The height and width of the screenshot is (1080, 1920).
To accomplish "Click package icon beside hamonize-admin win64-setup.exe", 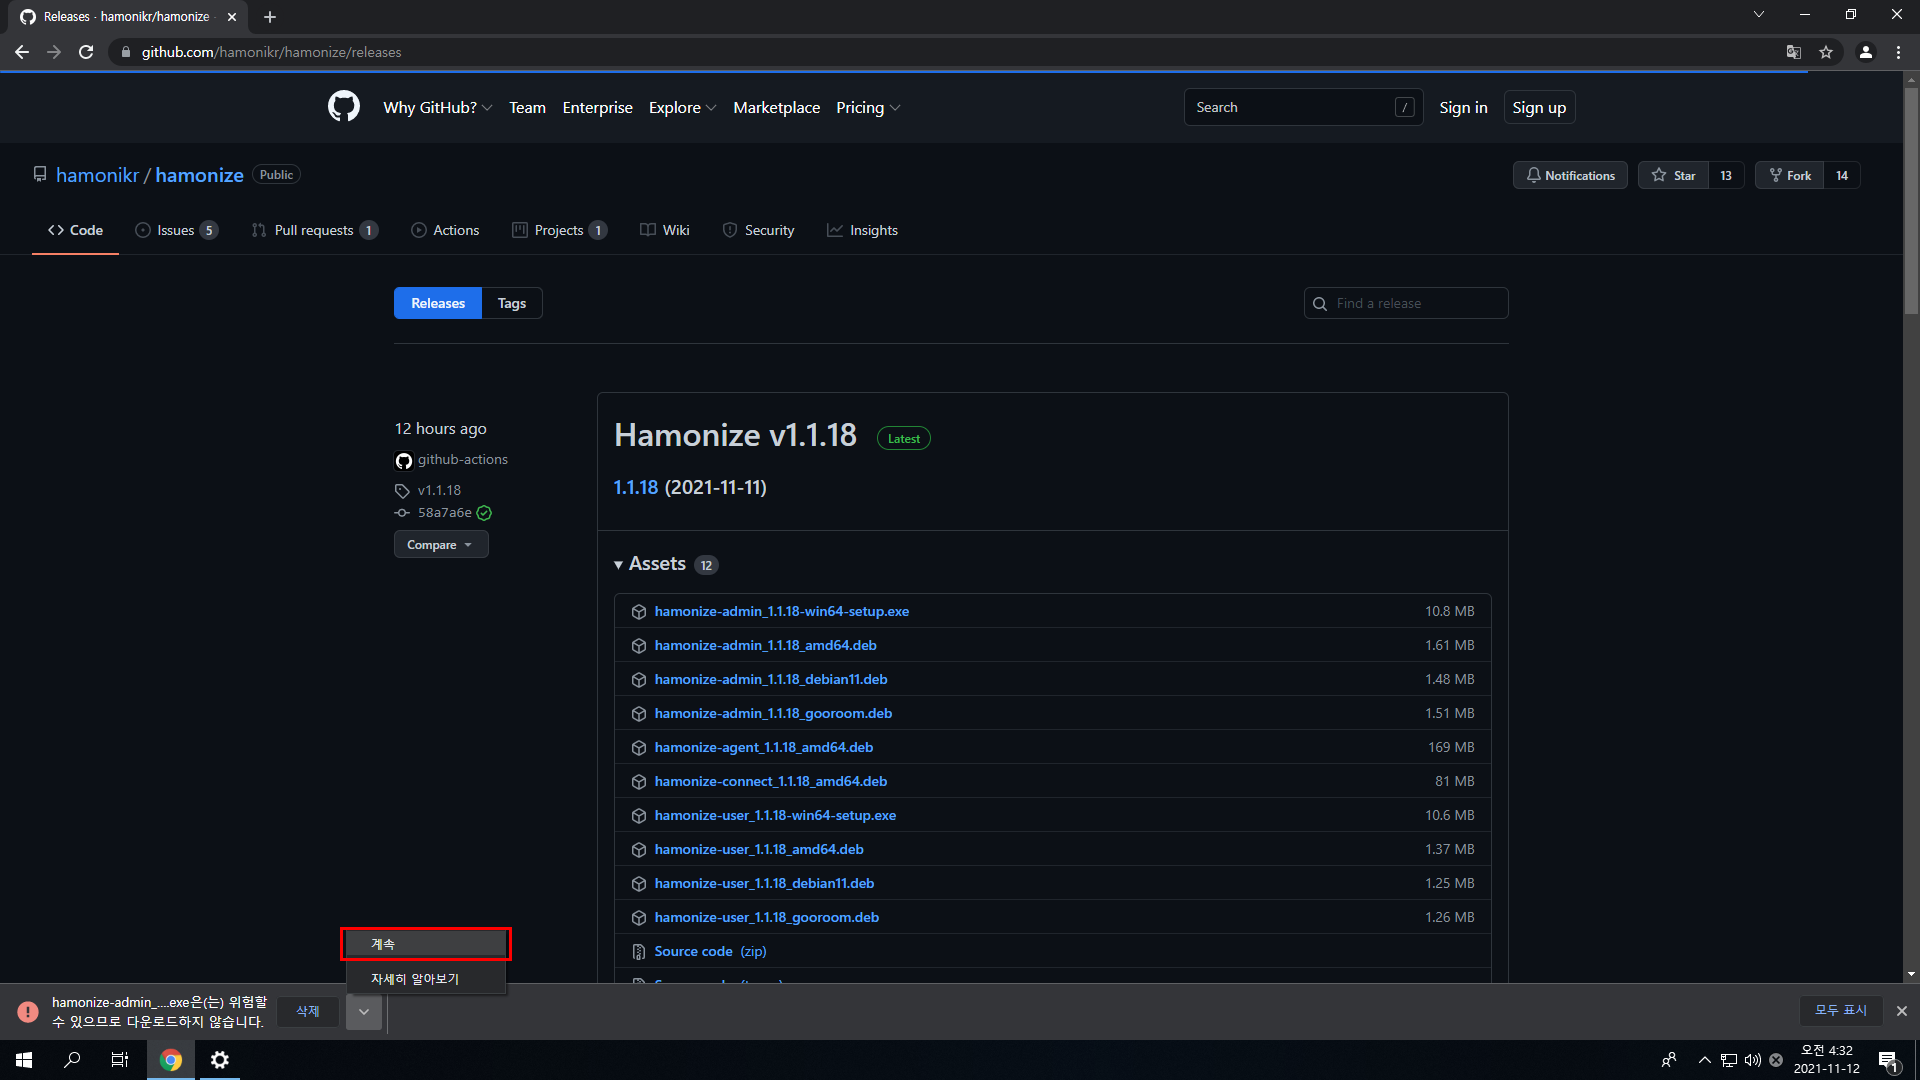I will [x=639, y=612].
